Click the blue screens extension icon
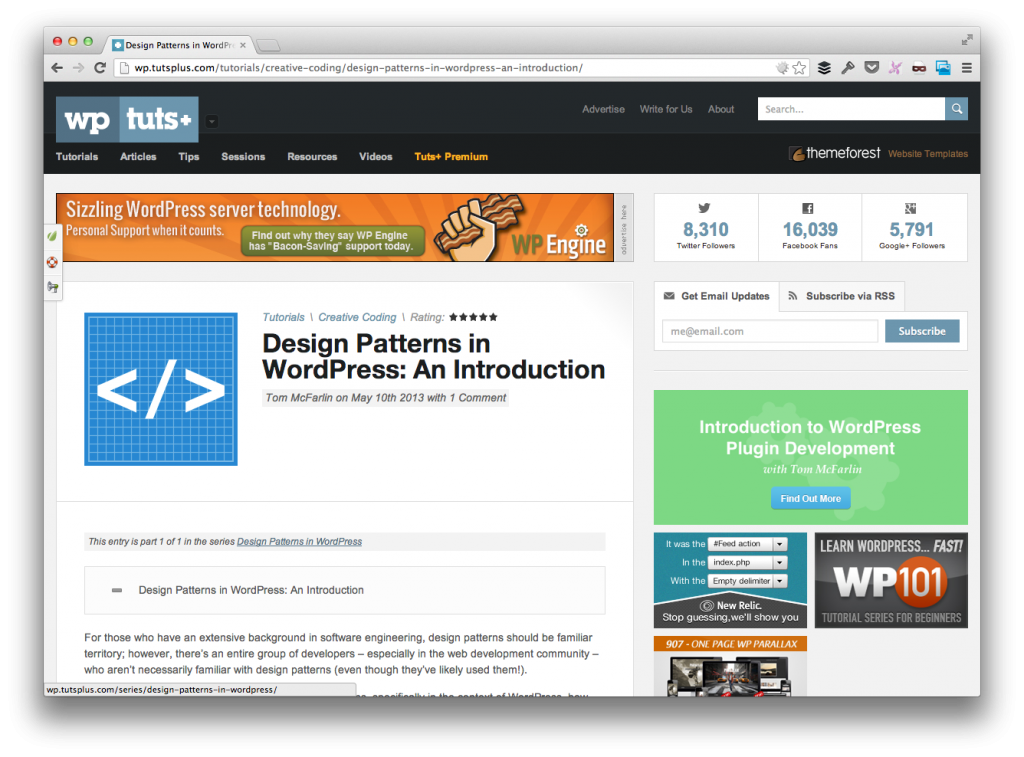The image size is (1024, 757). point(942,68)
